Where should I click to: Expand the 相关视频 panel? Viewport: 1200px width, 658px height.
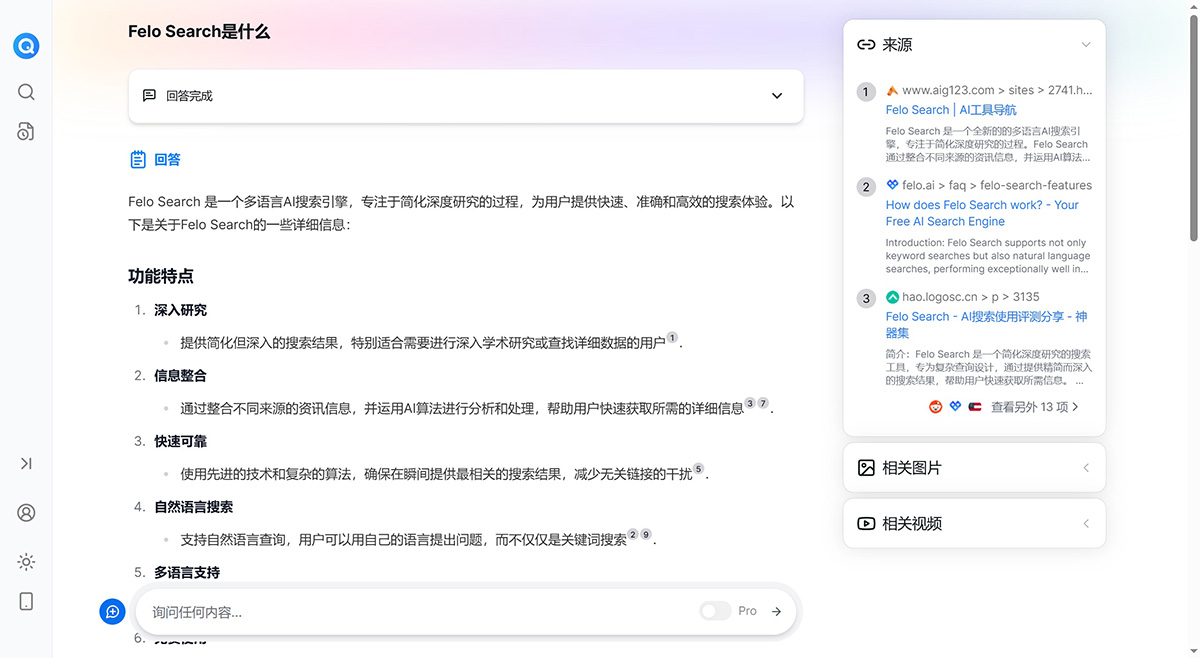(1086, 523)
